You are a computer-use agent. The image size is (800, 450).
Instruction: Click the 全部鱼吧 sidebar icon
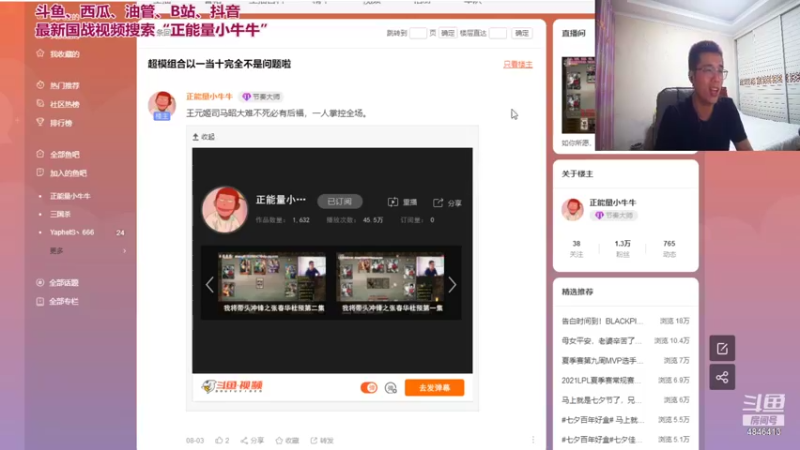click(x=40, y=154)
